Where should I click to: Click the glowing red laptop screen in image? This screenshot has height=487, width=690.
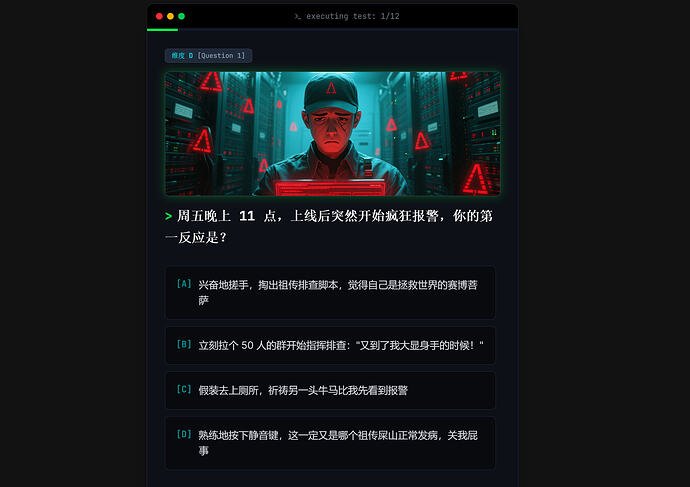pos(330,188)
